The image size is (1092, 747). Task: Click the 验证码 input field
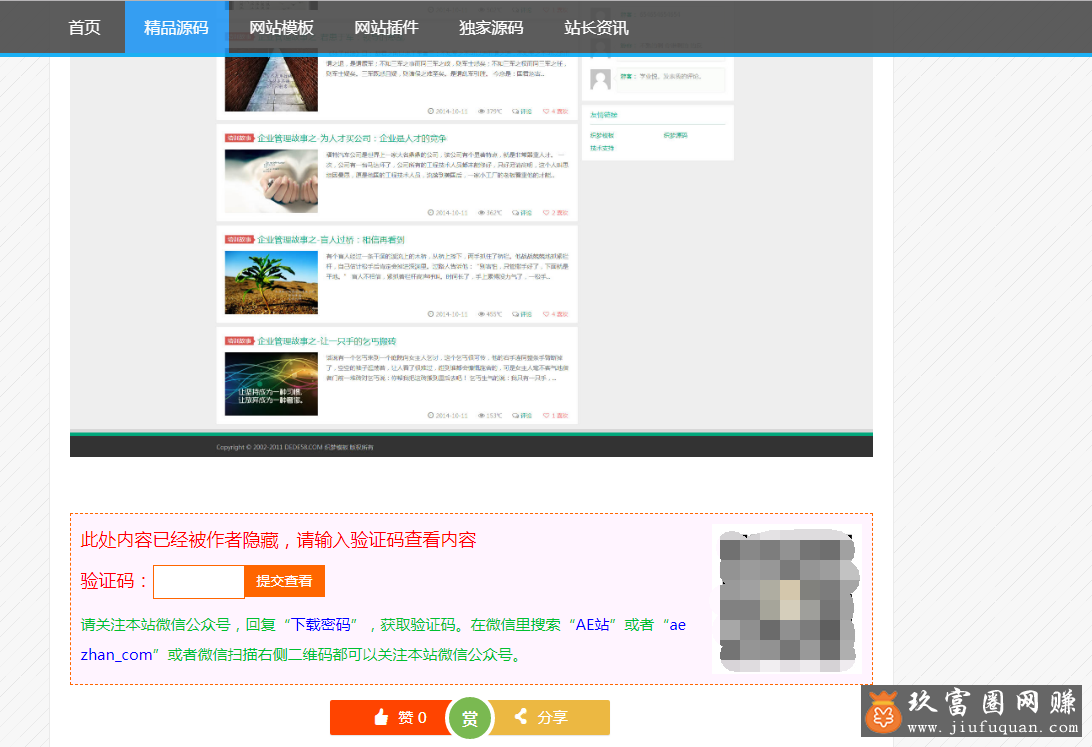coord(198,581)
